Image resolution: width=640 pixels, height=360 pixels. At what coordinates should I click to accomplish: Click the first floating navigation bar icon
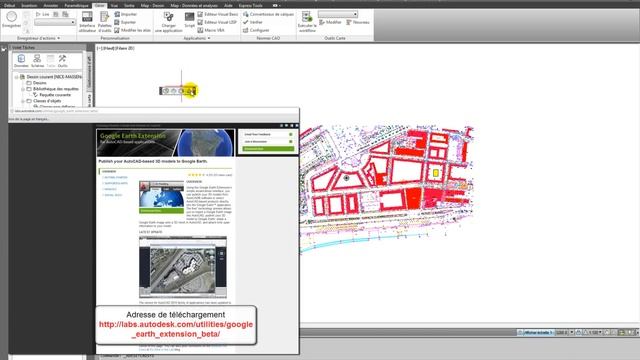[166, 91]
